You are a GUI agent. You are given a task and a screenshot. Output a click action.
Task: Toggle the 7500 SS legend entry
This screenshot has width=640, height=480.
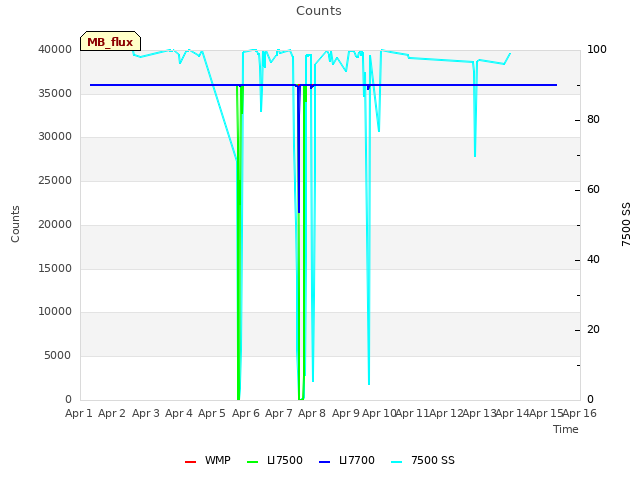point(423,460)
